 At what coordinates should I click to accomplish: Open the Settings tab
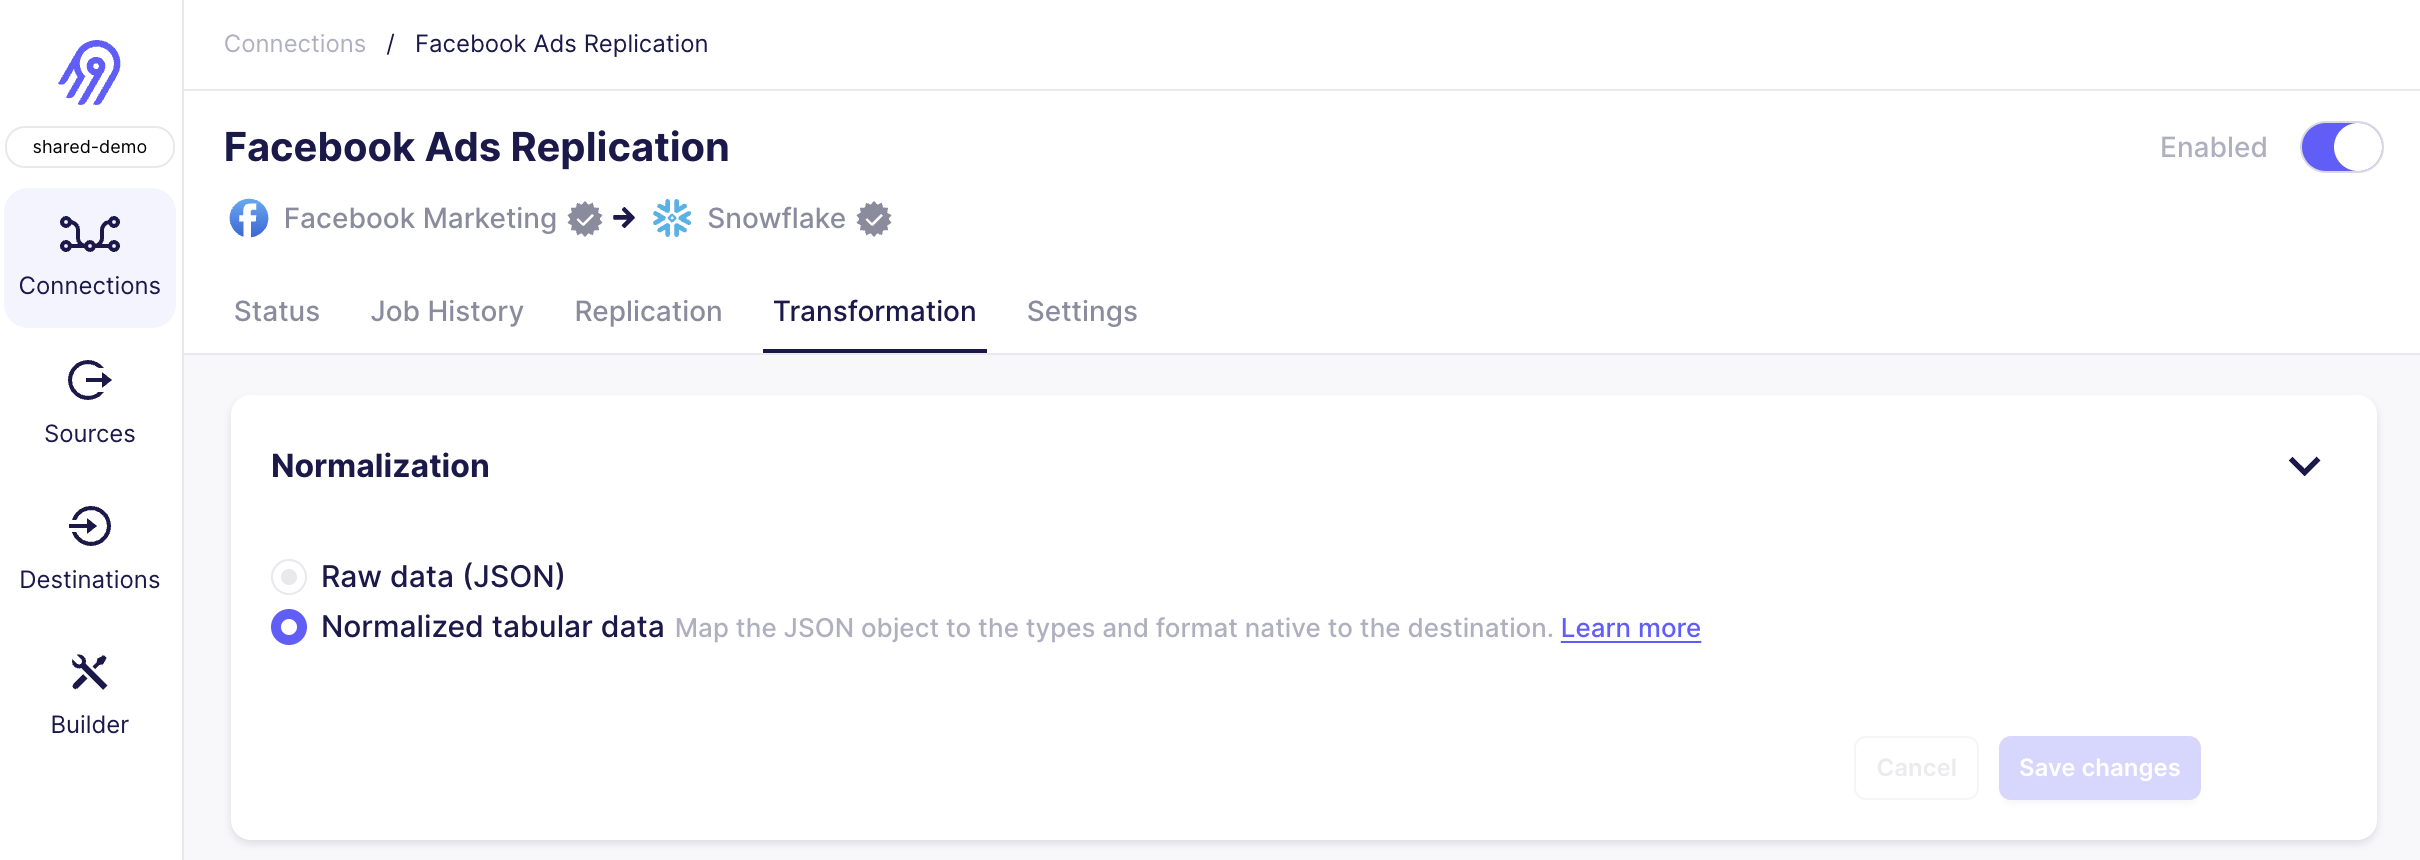[1082, 312]
